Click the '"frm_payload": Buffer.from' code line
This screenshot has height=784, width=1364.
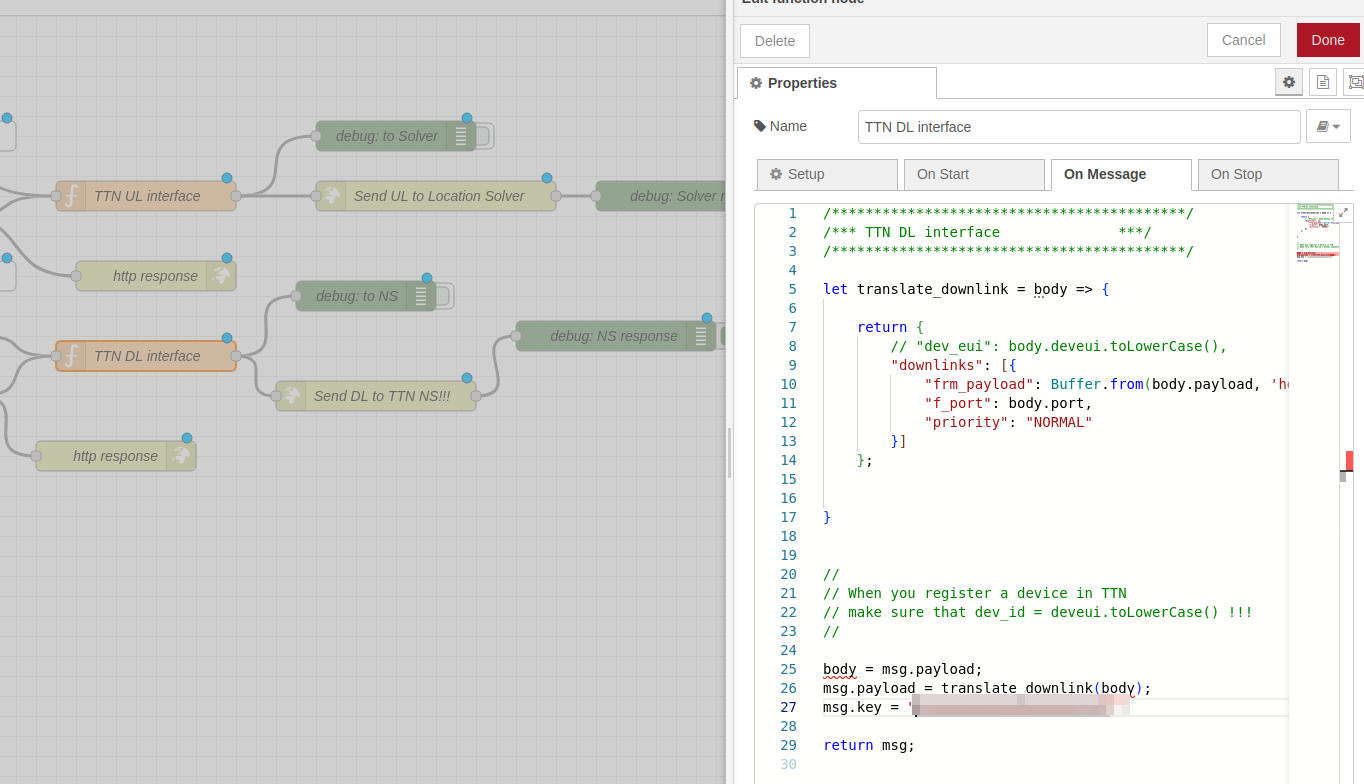click(x=1106, y=384)
